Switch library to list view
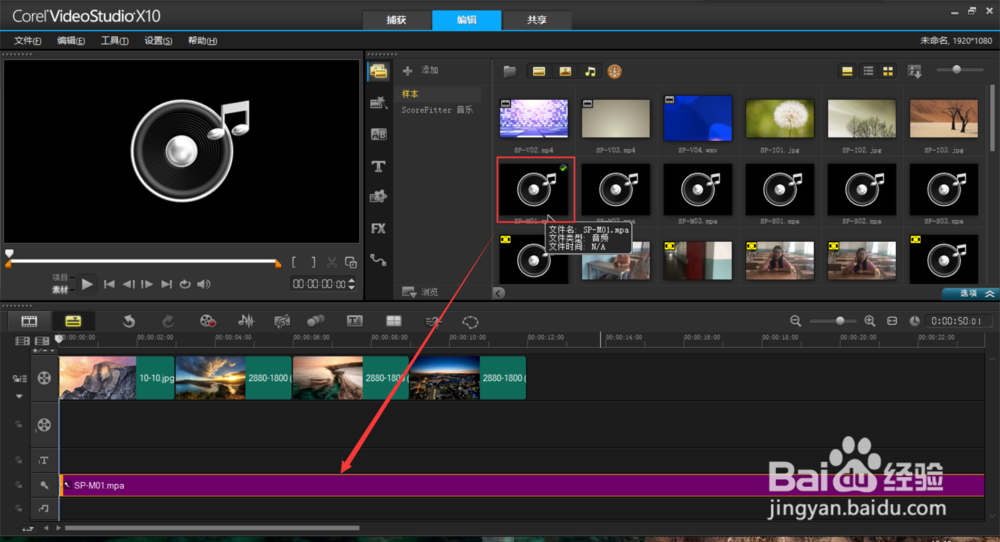The width and height of the screenshot is (1000, 542). point(868,71)
